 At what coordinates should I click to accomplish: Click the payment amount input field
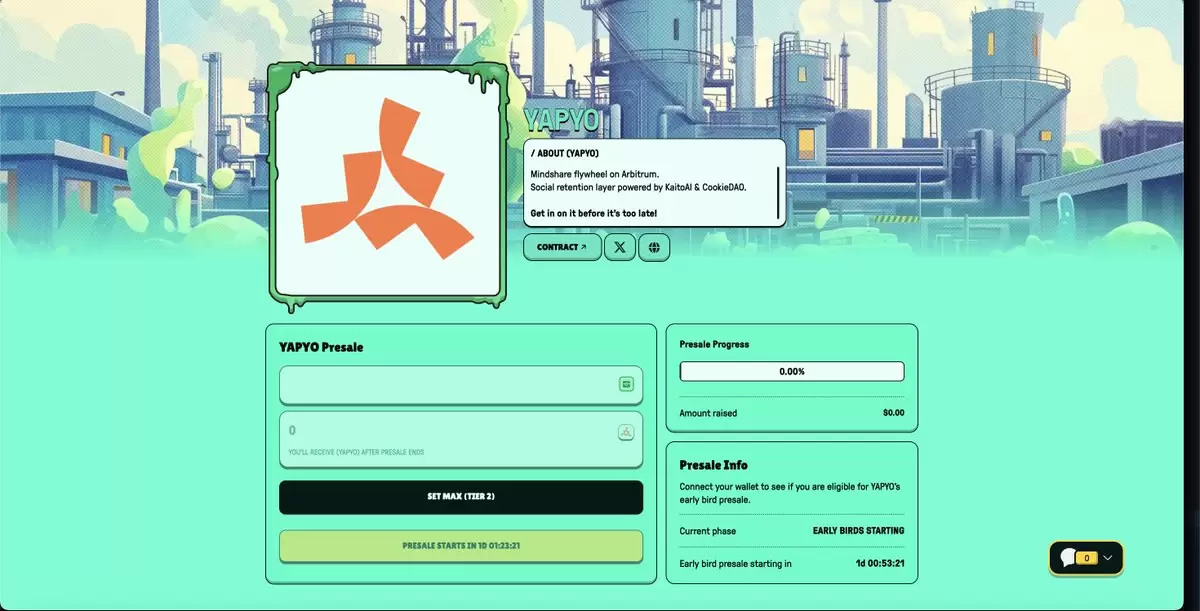tap(461, 384)
